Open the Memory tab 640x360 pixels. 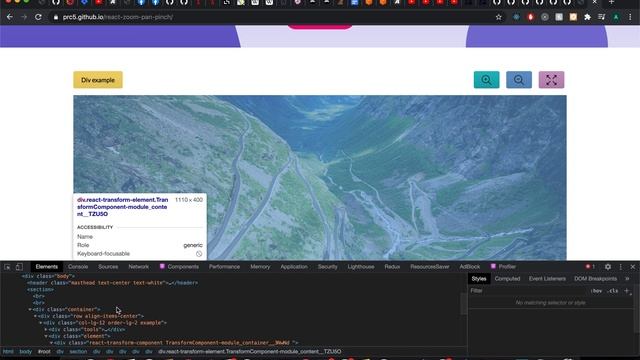(260, 267)
